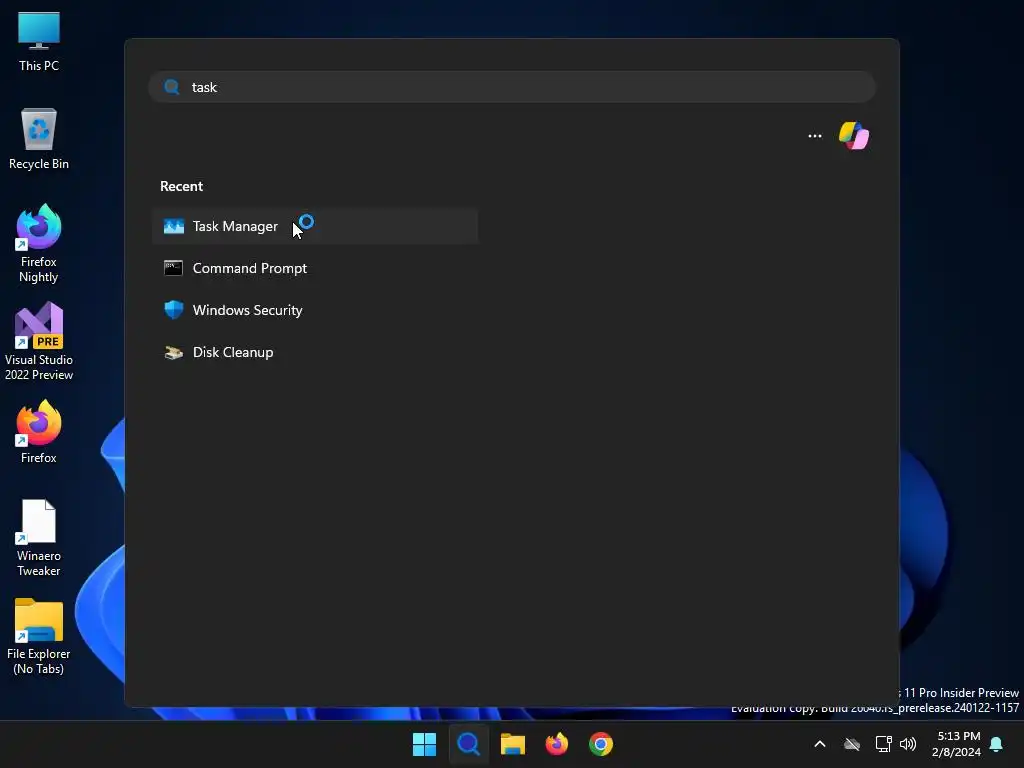Image resolution: width=1024 pixels, height=768 pixels.
Task: Click the search box containing "task"
Action: tap(512, 87)
